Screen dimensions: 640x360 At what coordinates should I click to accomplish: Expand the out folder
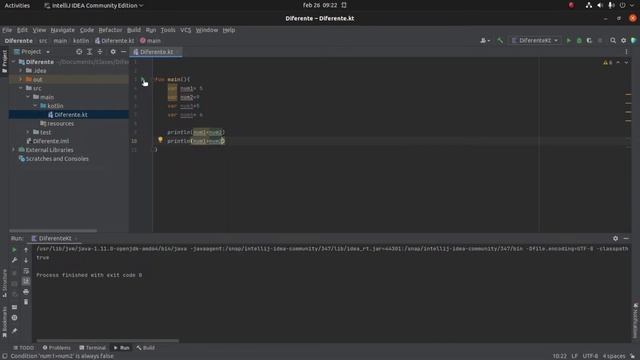tap(21, 79)
